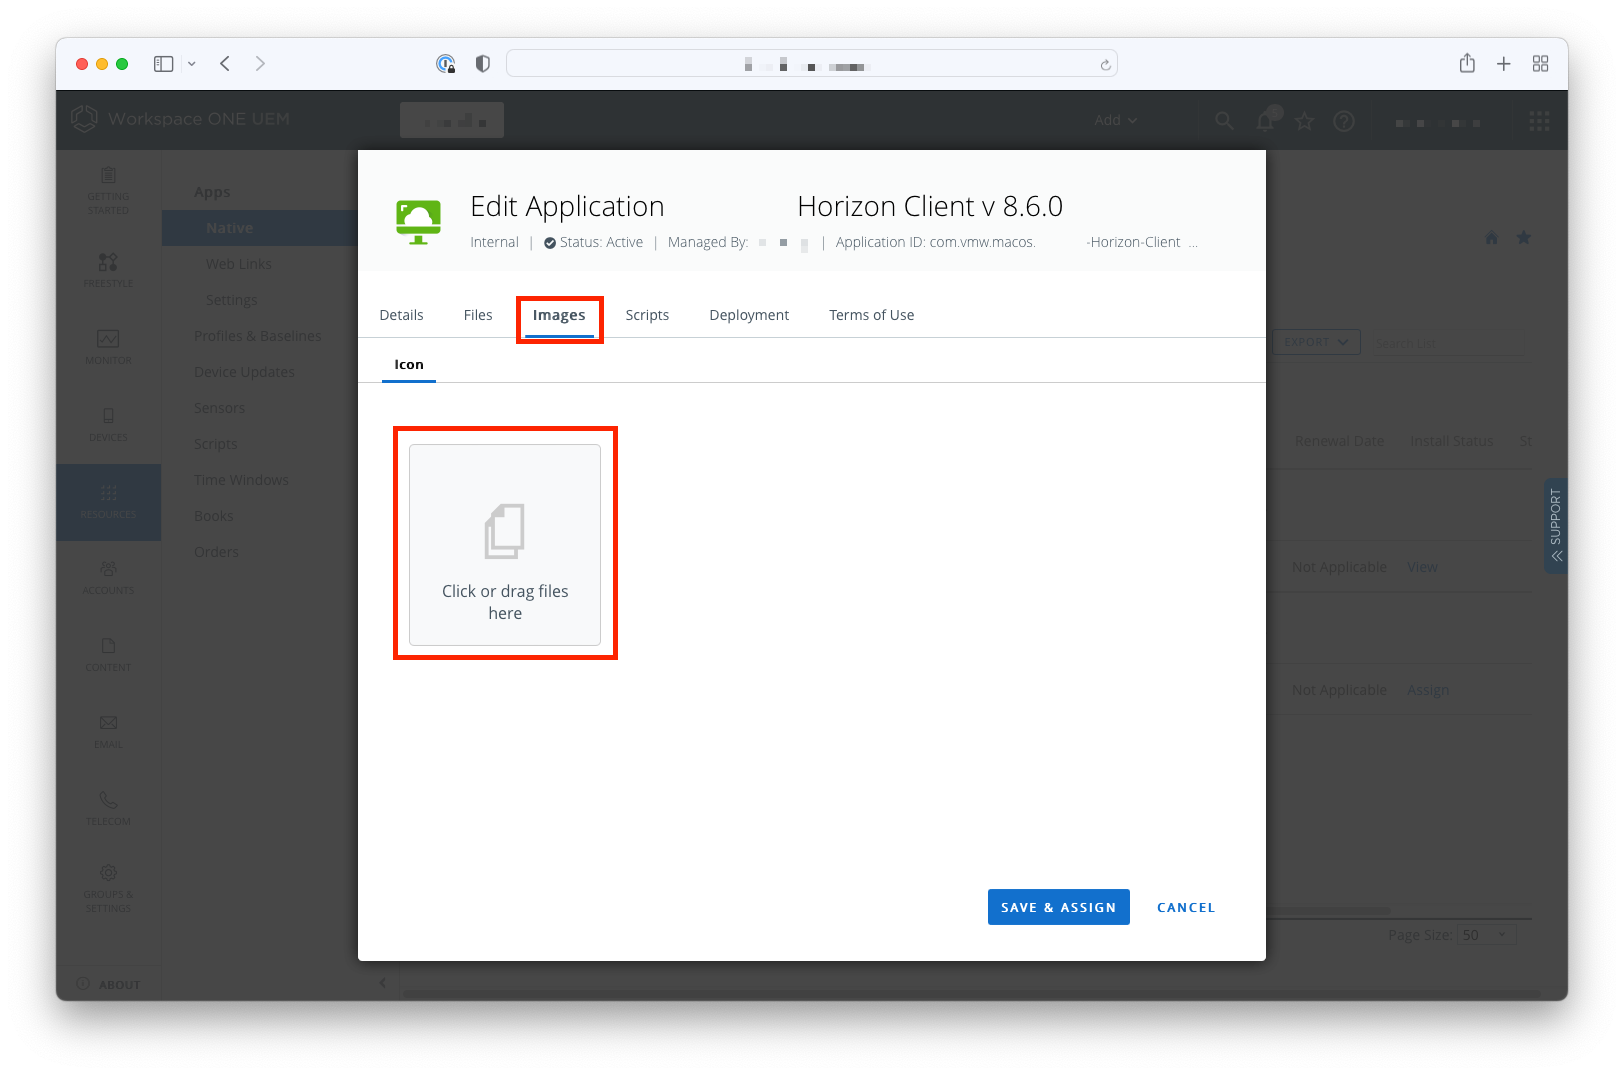Cancel editing the application
1624x1075 pixels.
pyautogui.click(x=1185, y=907)
